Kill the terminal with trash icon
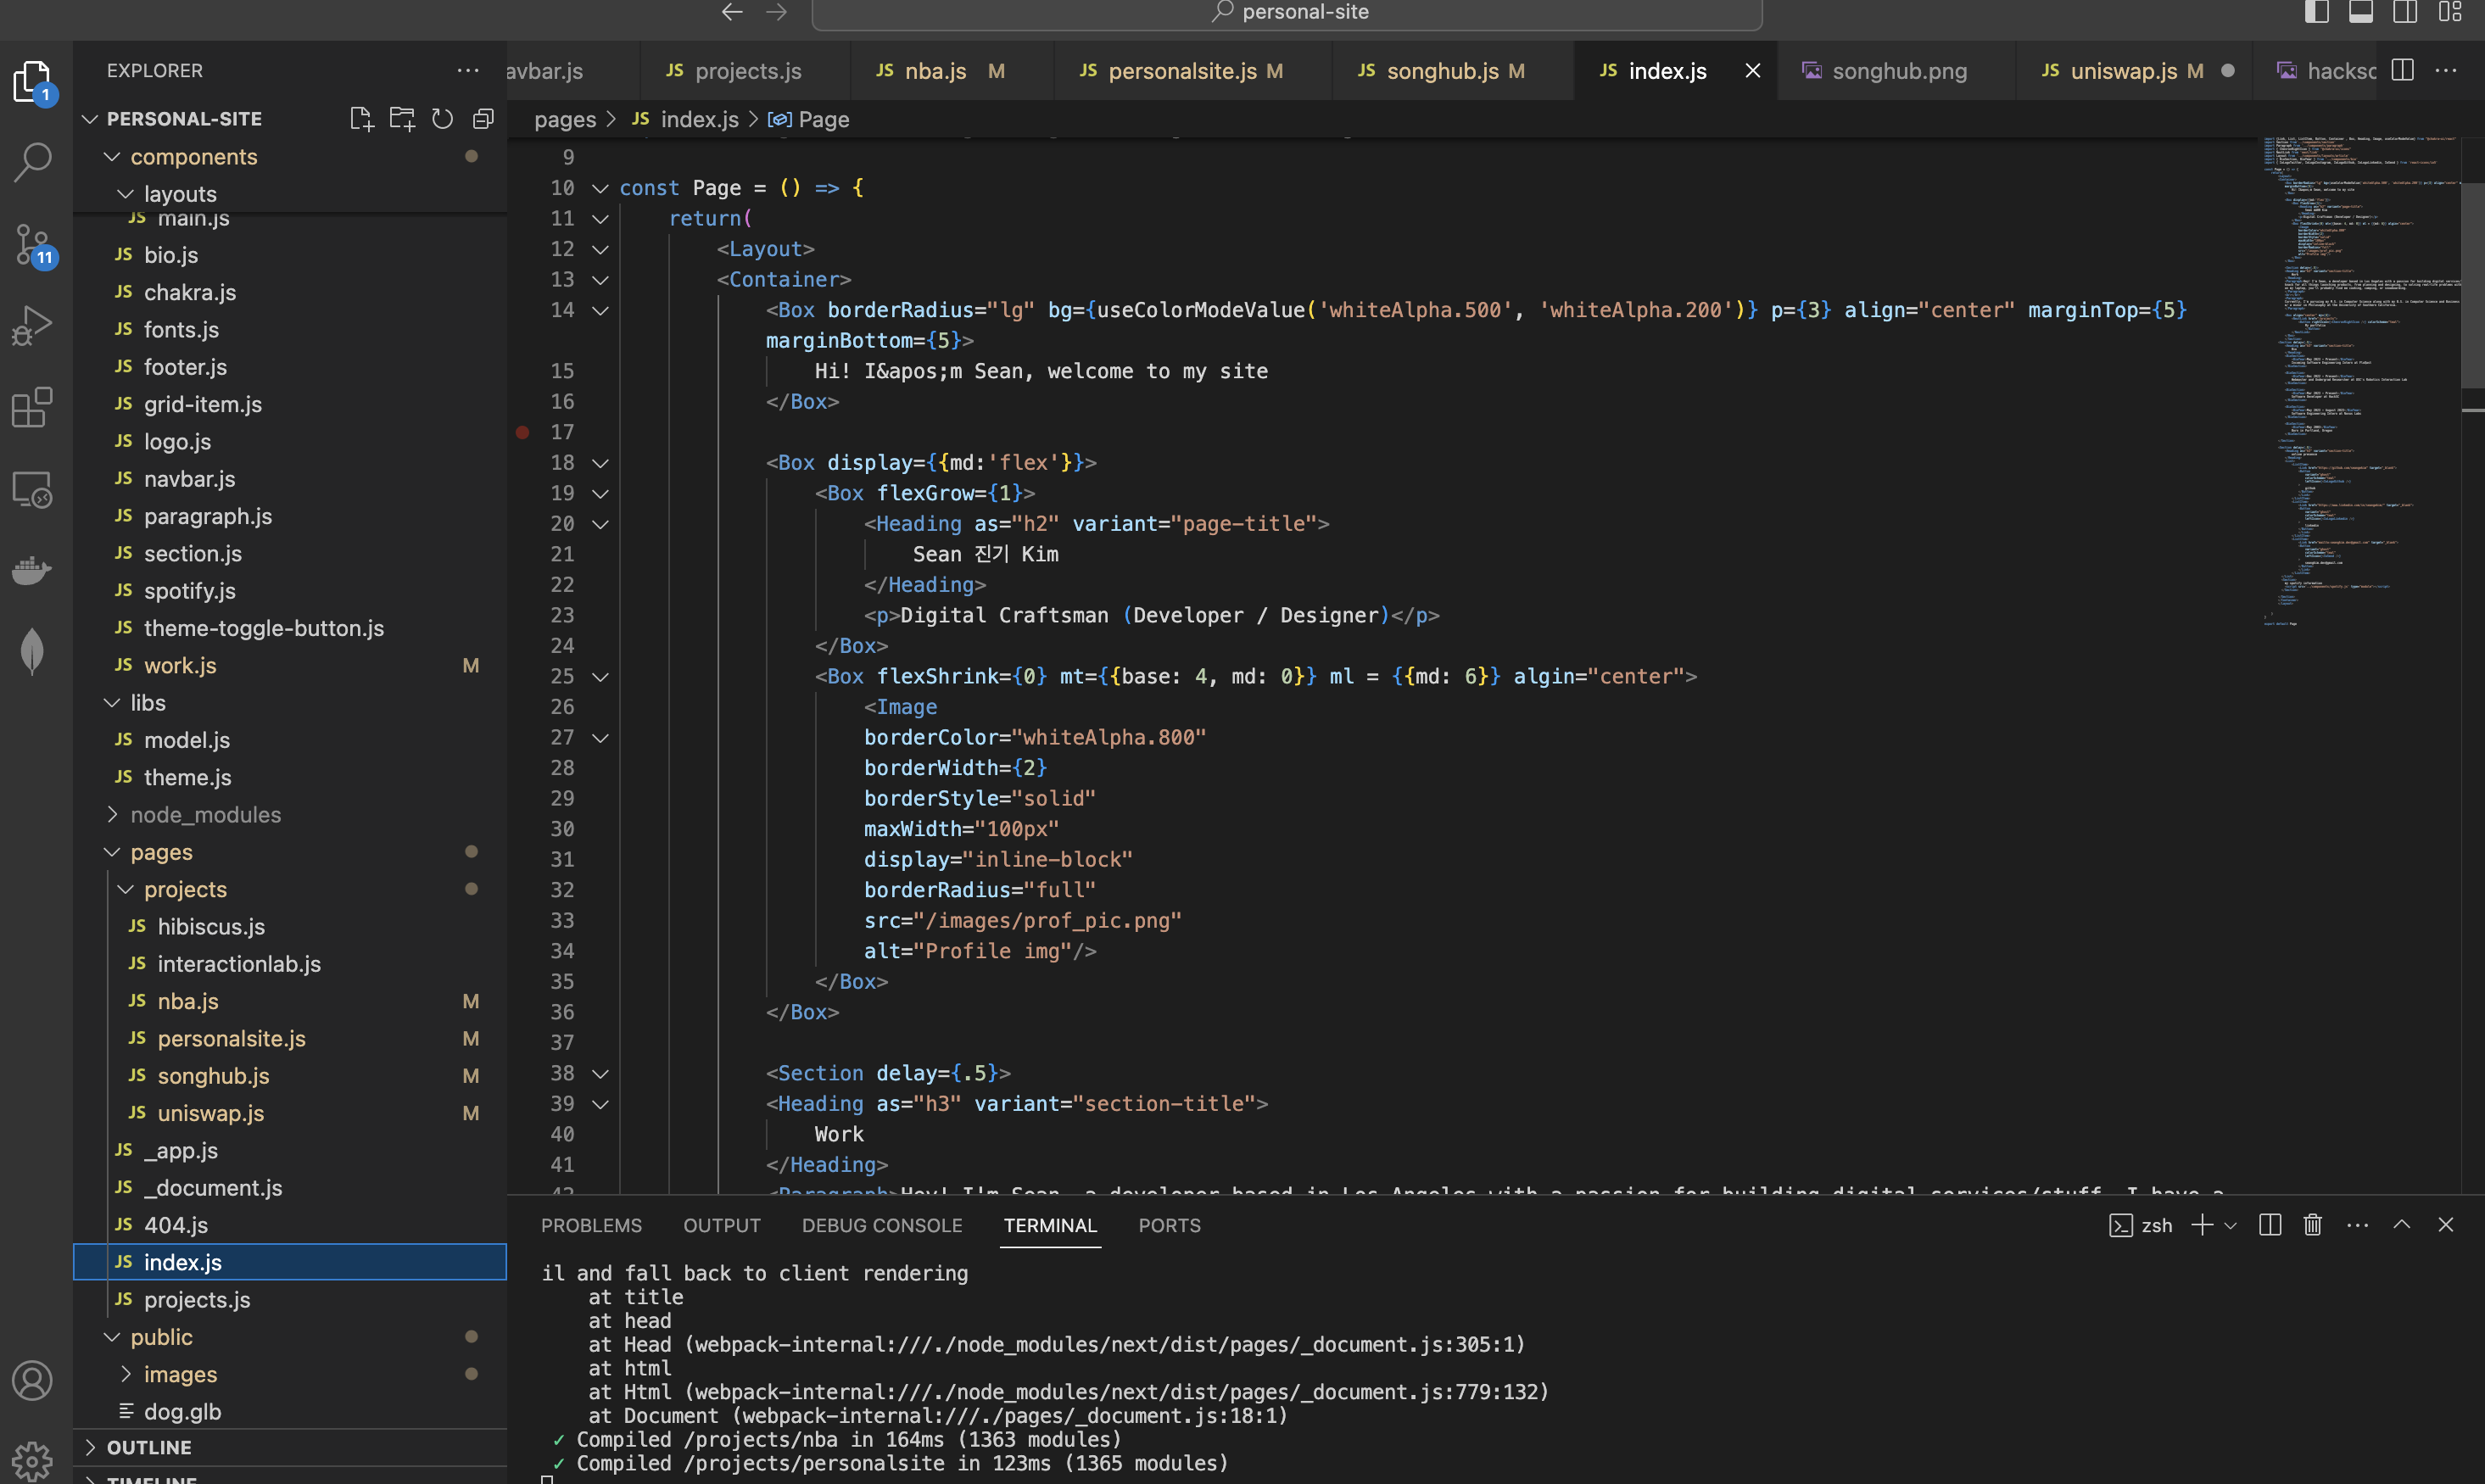Screen dimensions: 2485x1484 click(x=2313, y=1225)
